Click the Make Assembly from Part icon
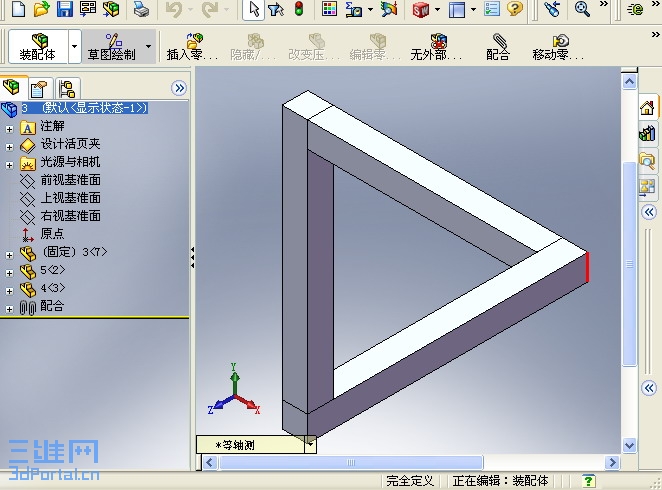Image resolution: width=662 pixels, height=490 pixels. pos(111,8)
